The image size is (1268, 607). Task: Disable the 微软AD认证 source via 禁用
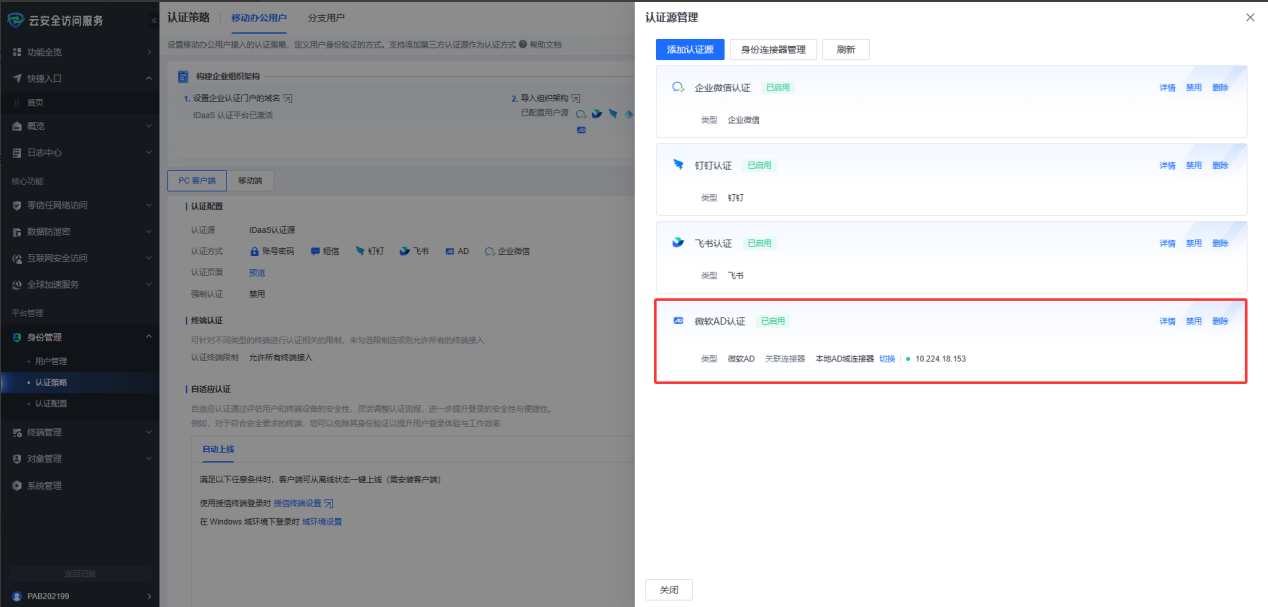(1193, 321)
